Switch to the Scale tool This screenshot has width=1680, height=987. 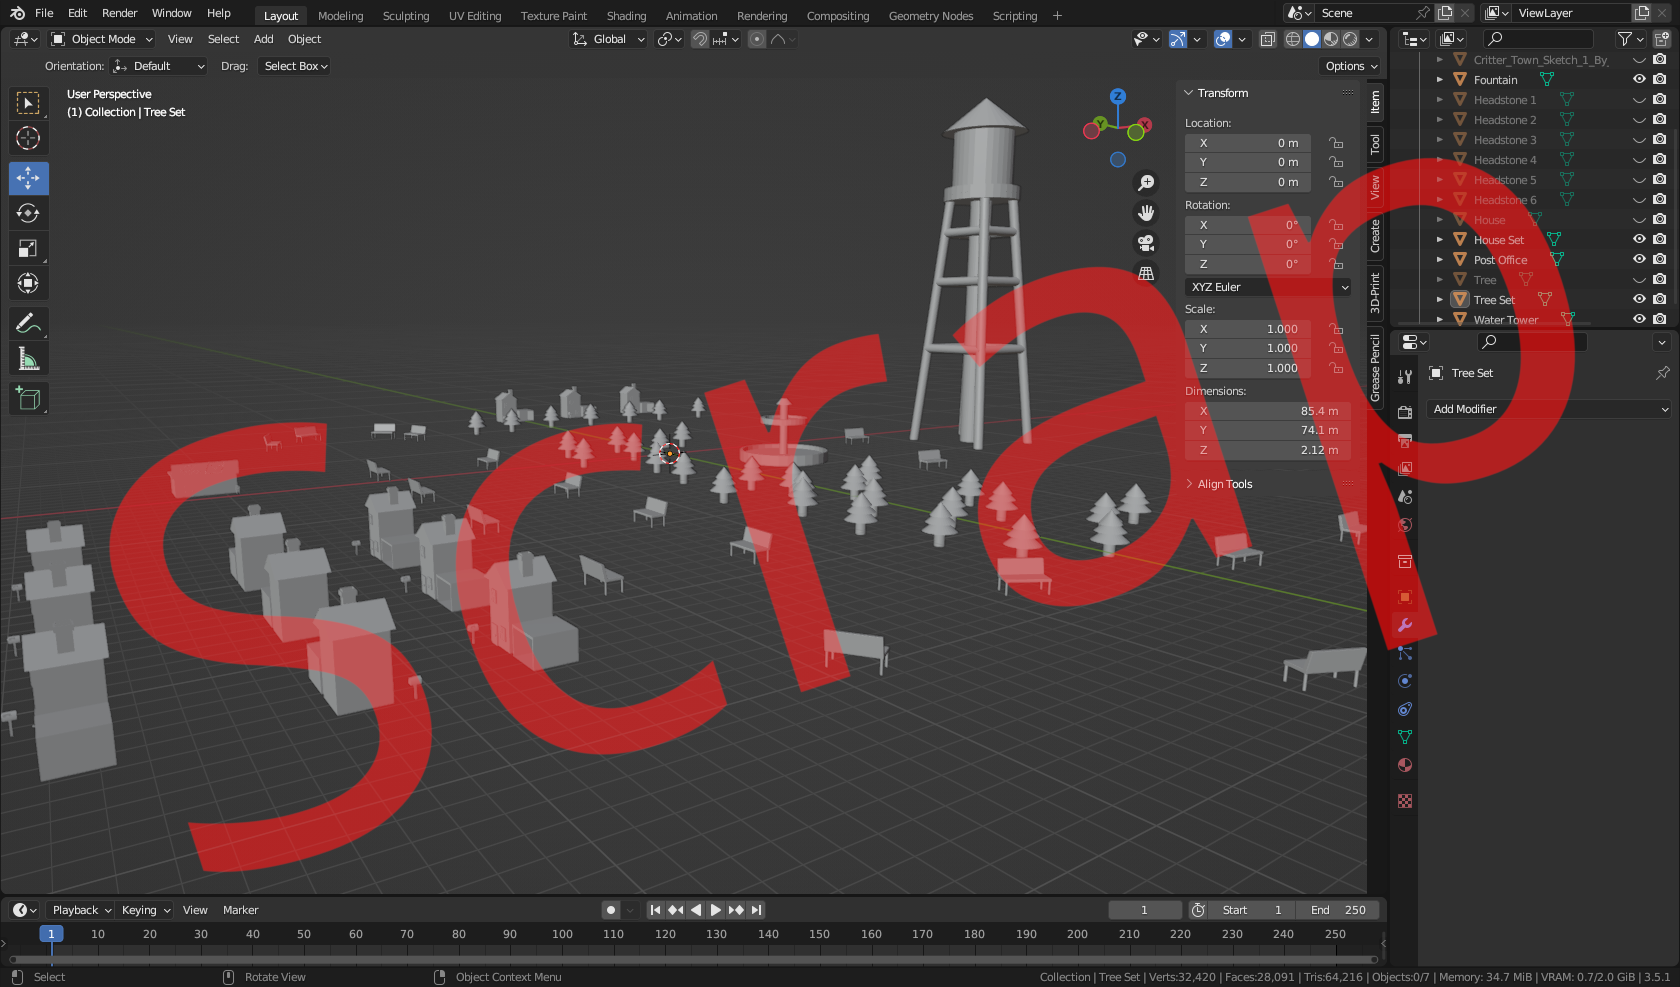28,249
